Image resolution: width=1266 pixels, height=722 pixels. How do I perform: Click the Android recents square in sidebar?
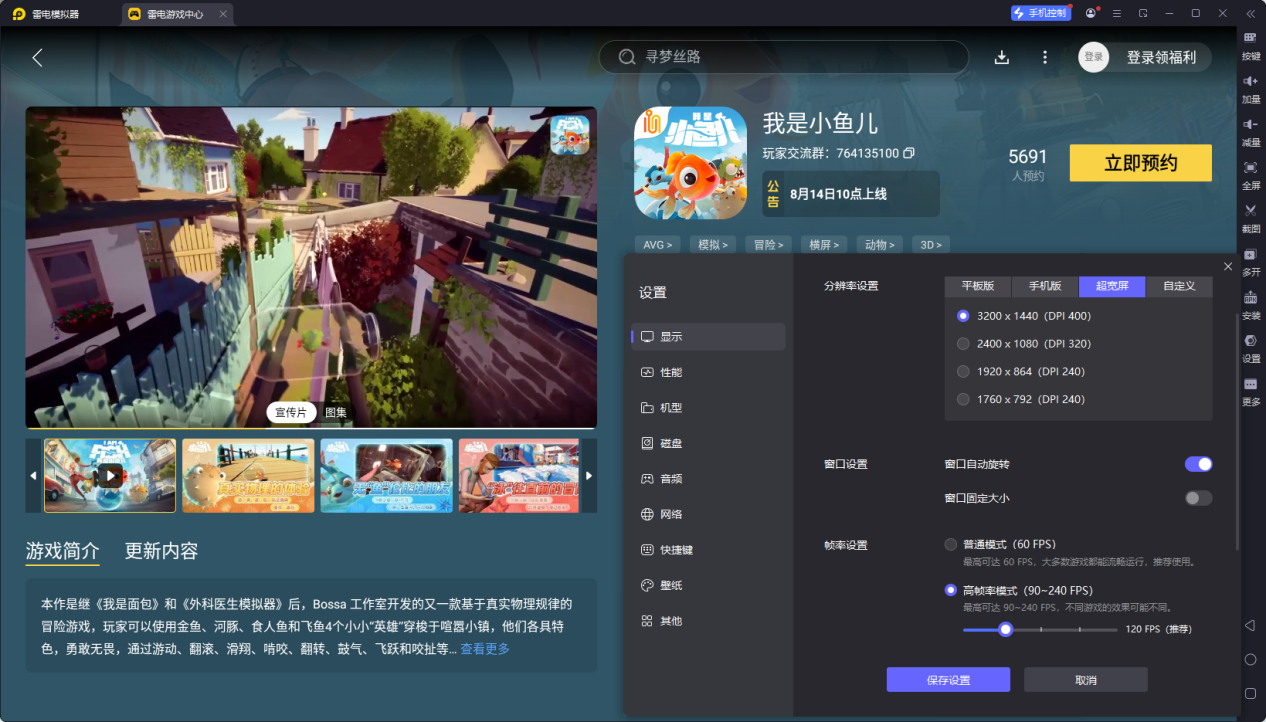(1250, 693)
